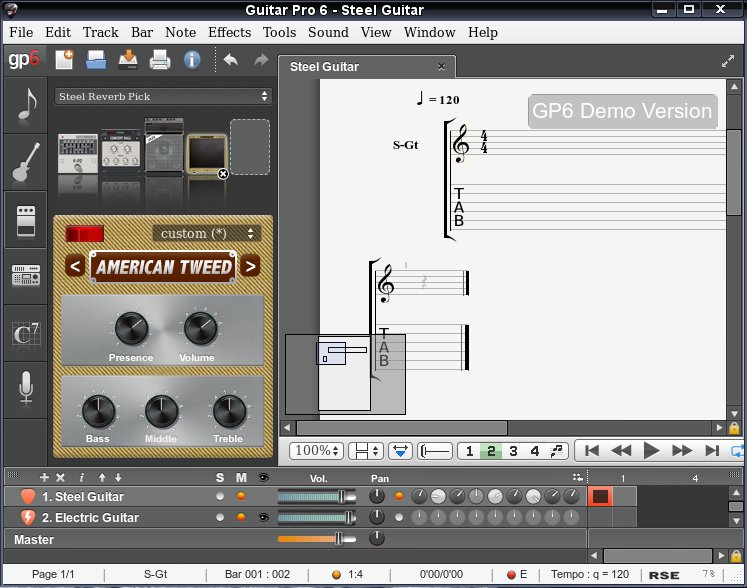747x588 pixels.
Task: Toggle the amp red power switch
Action: click(x=85, y=234)
